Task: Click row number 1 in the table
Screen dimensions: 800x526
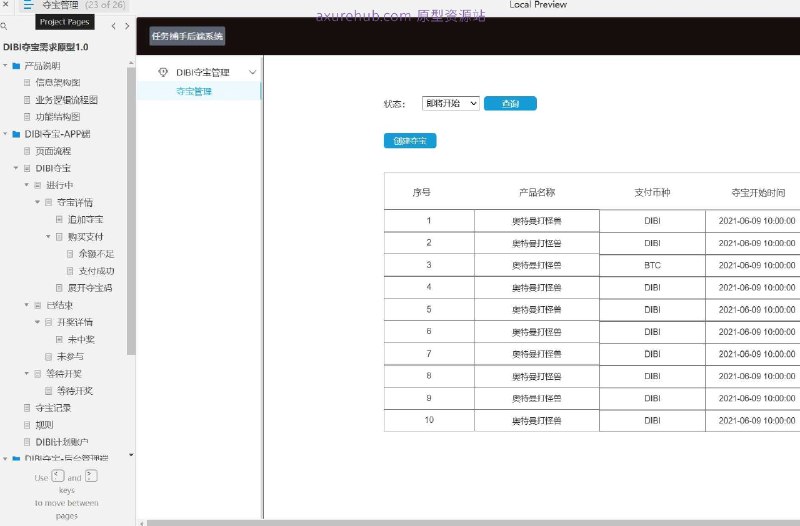Action: pyautogui.click(x=429, y=220)
